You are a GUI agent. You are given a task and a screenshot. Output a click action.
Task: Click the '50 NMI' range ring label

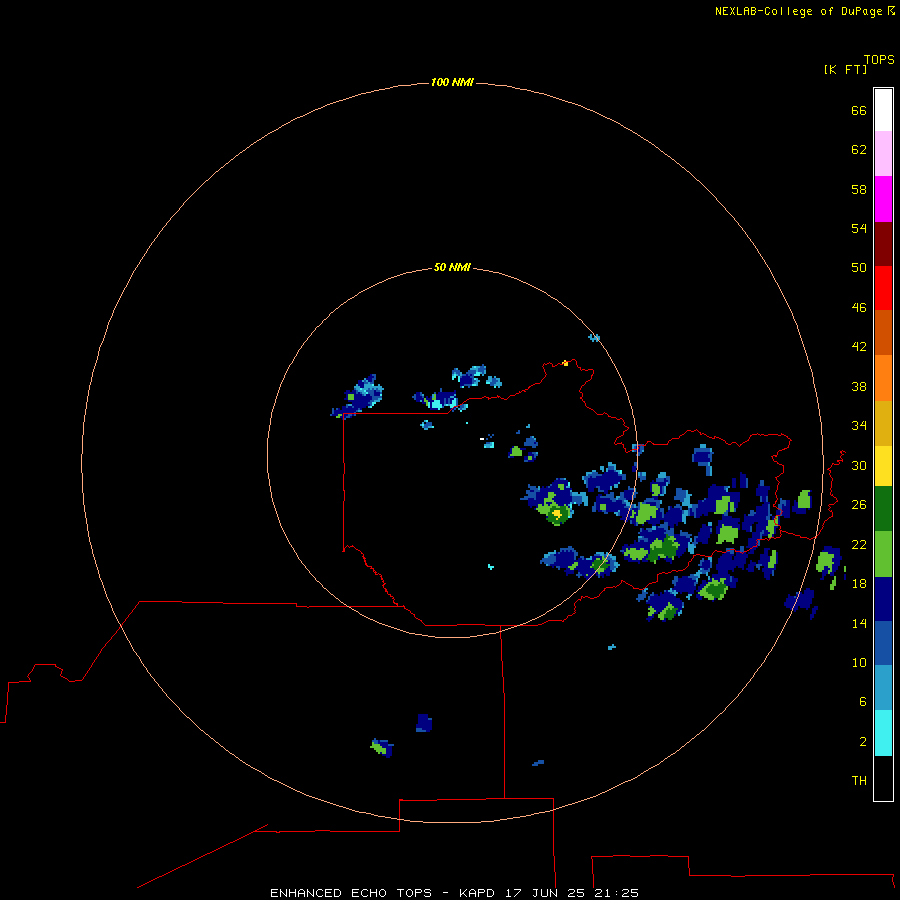click(452, 267)
